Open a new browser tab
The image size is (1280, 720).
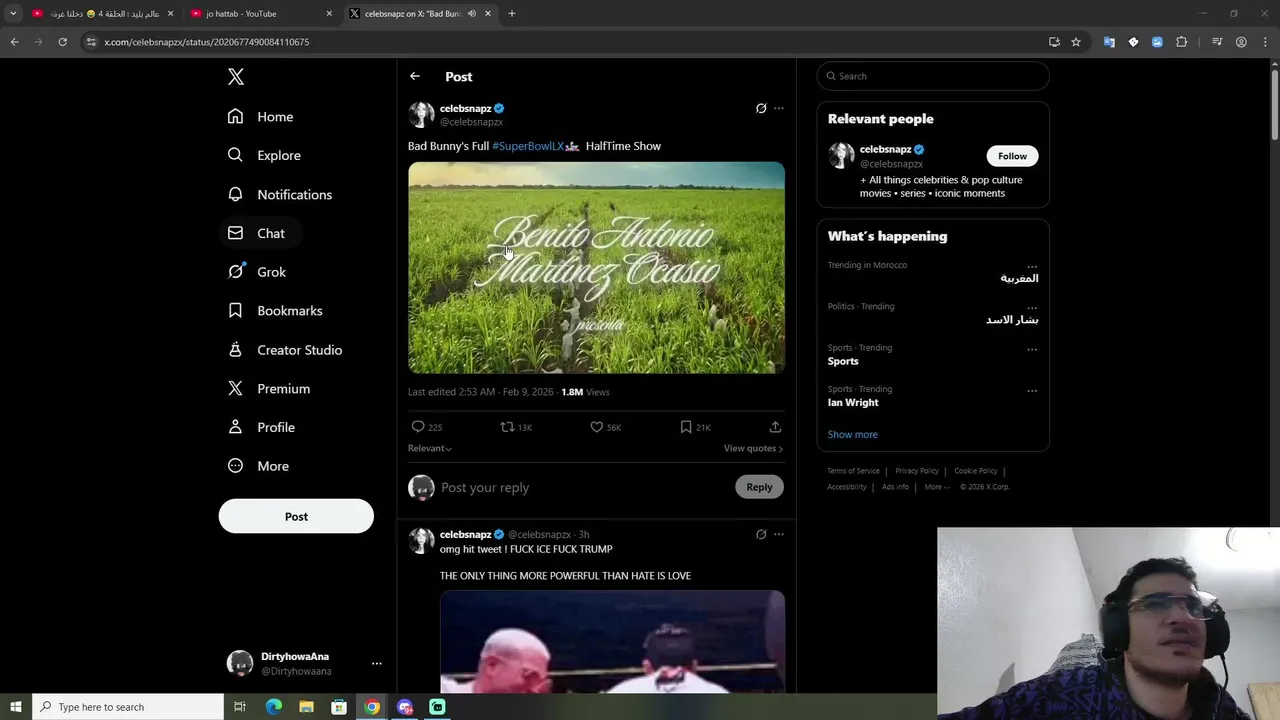[512, 14]
